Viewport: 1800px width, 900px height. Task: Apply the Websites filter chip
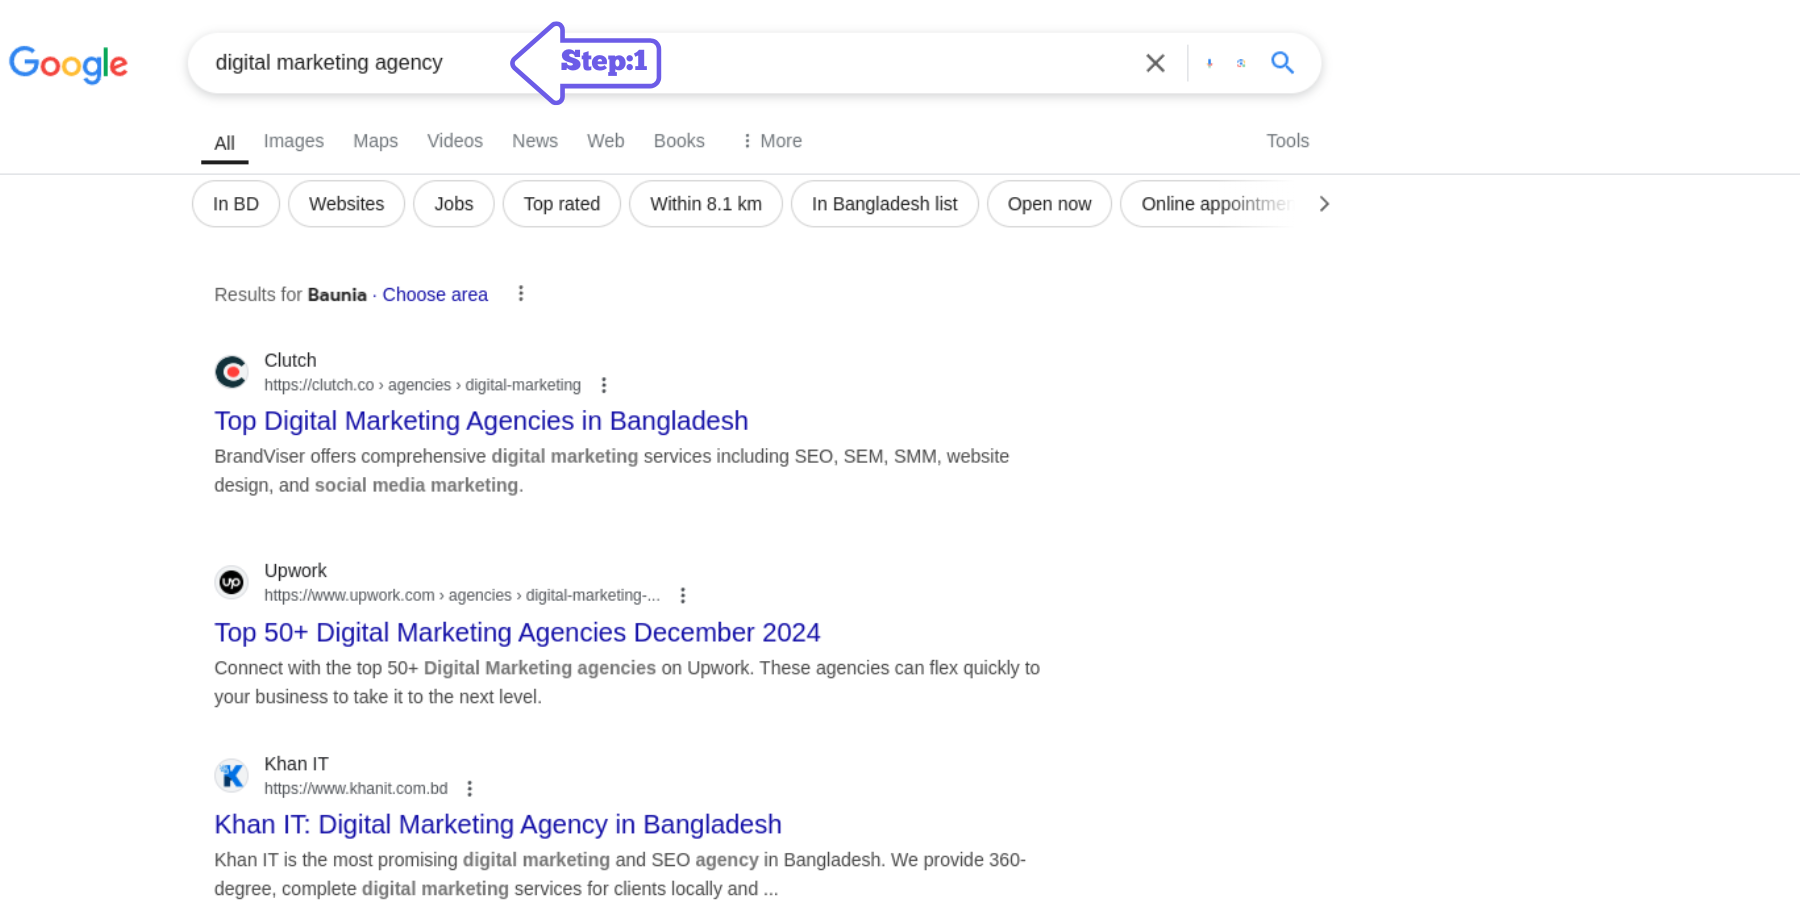[346, 204]
